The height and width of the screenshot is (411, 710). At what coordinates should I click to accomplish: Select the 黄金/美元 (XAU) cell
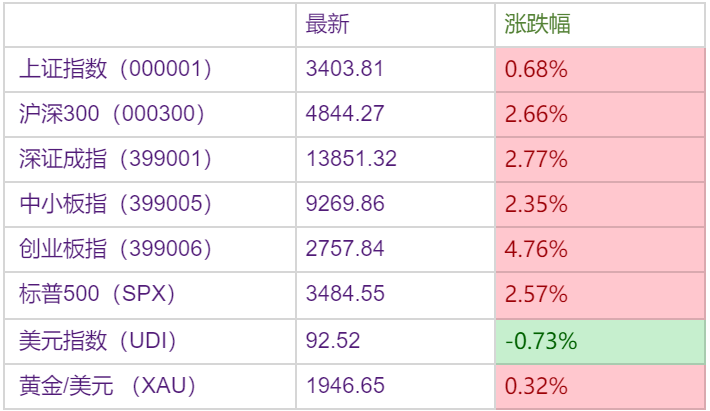pyautogui.click(x=107, y=385)
